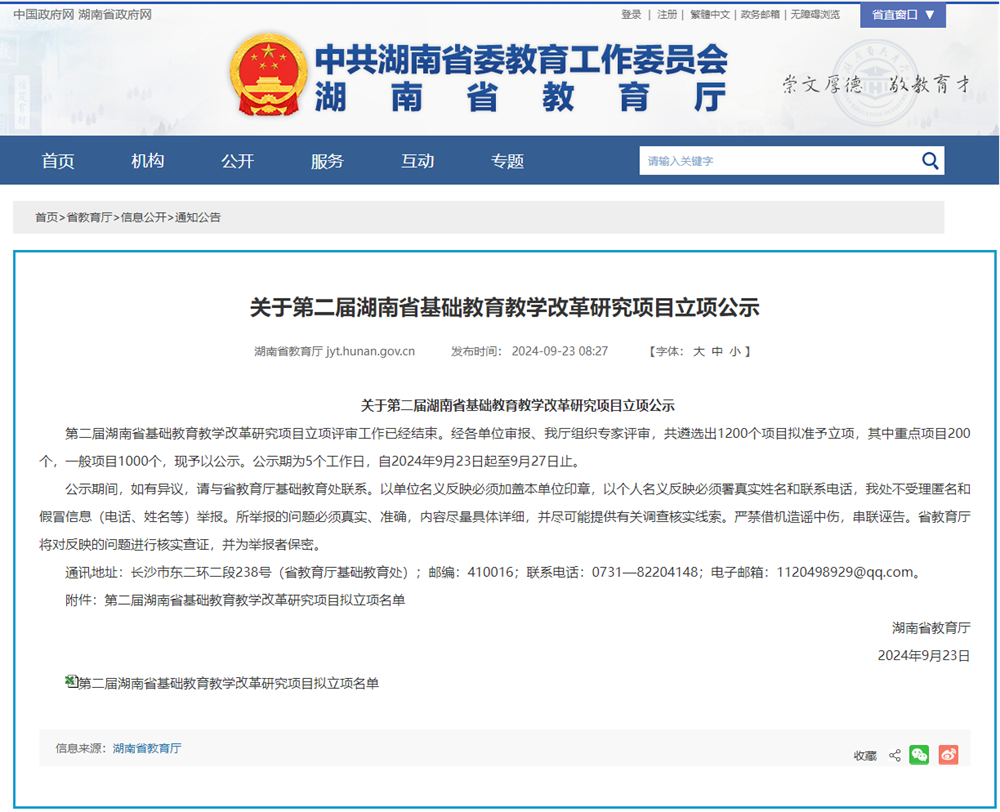Go to the 专题 navigation item
Screen dimensions: 1000x812
tap(507, 161)
